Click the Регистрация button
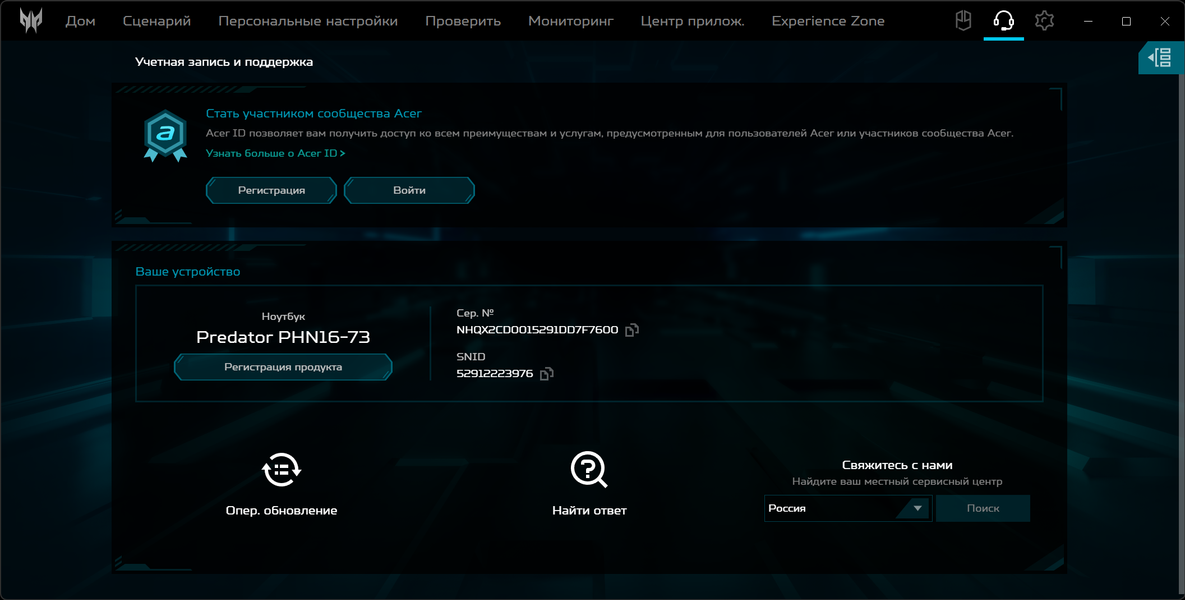Image resolution: width=1185 pixels, height=600 pixels. click(271, 190)
